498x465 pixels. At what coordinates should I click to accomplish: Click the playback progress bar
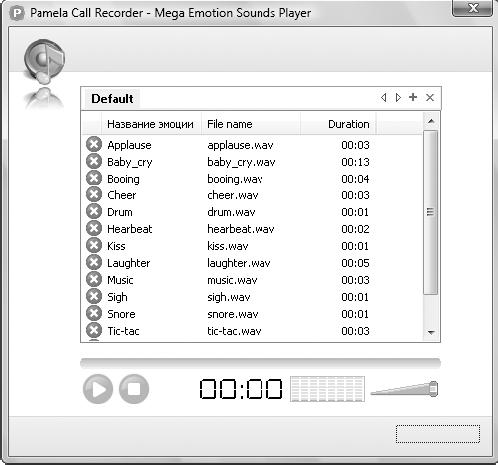click(260, 363)
